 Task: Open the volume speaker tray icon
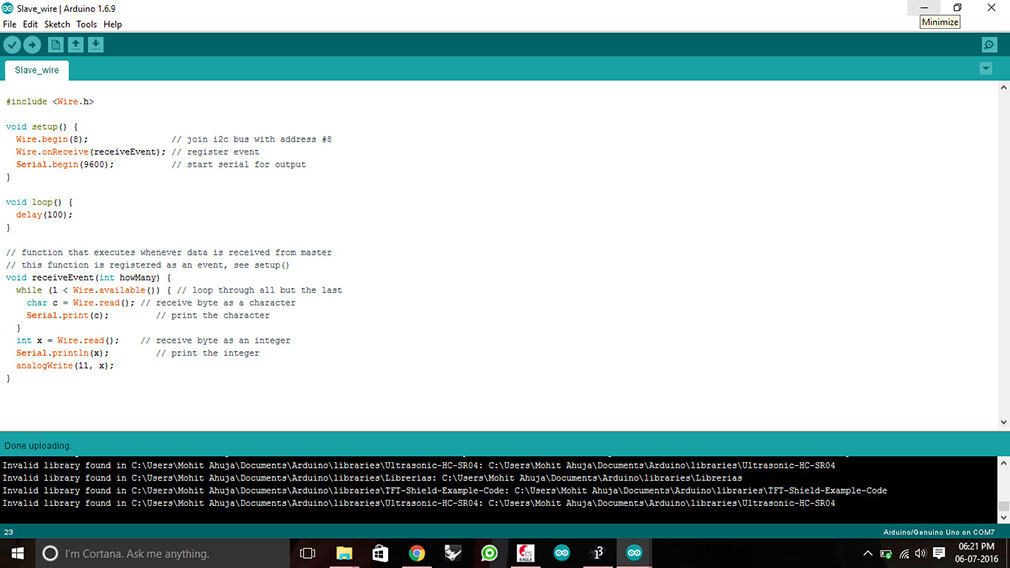[920, 554]
